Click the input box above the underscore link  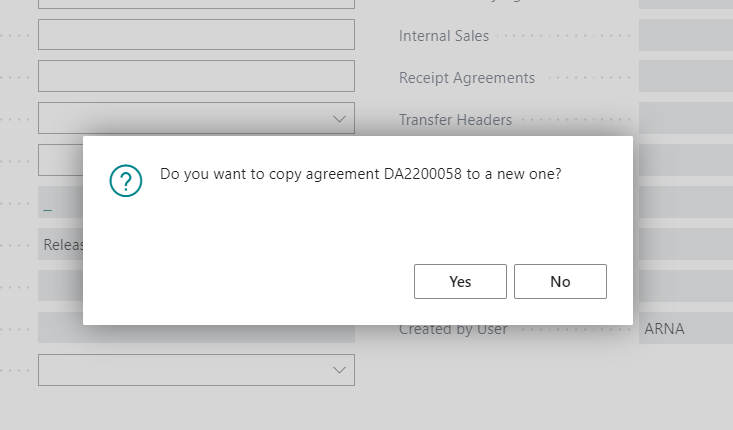tap(60, 160)
